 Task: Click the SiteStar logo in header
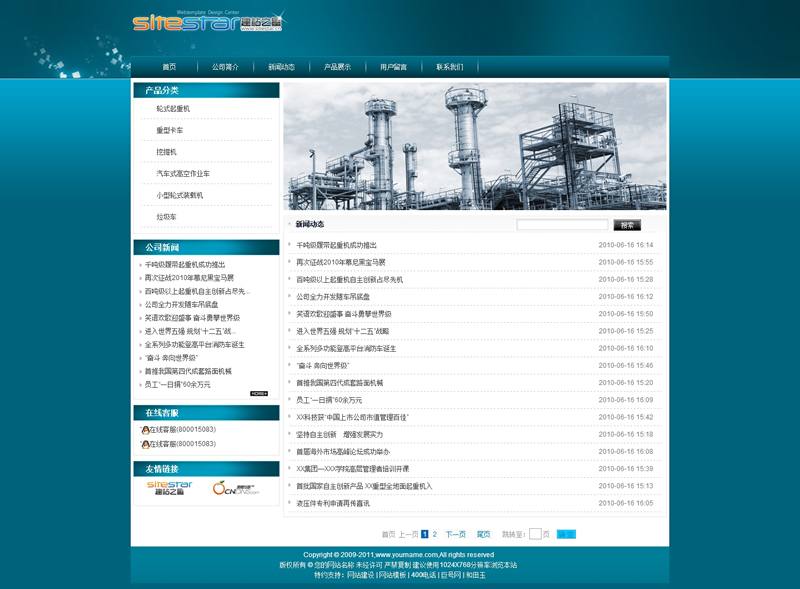(207, 23)
